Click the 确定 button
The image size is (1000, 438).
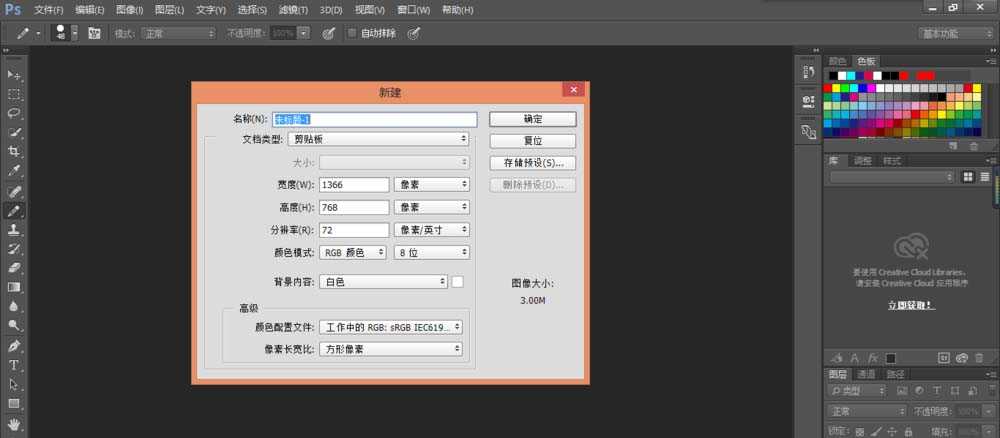point(532,119)
